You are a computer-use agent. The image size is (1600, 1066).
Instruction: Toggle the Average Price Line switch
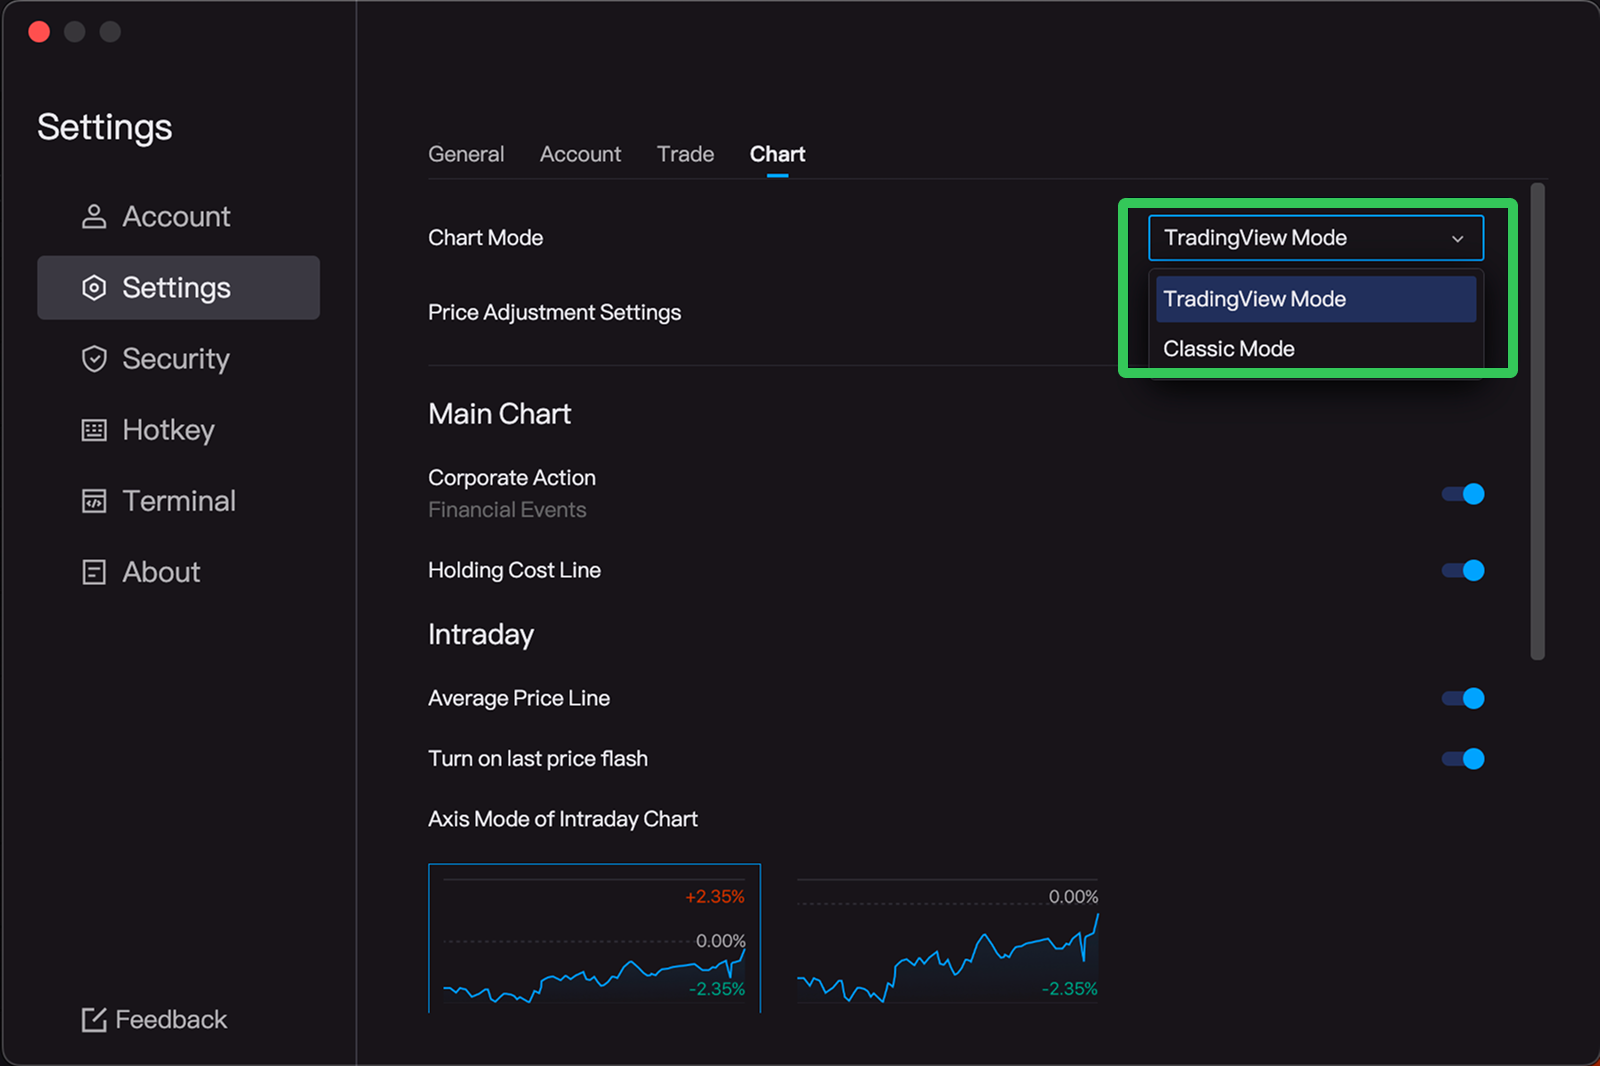coord(1462,698)
